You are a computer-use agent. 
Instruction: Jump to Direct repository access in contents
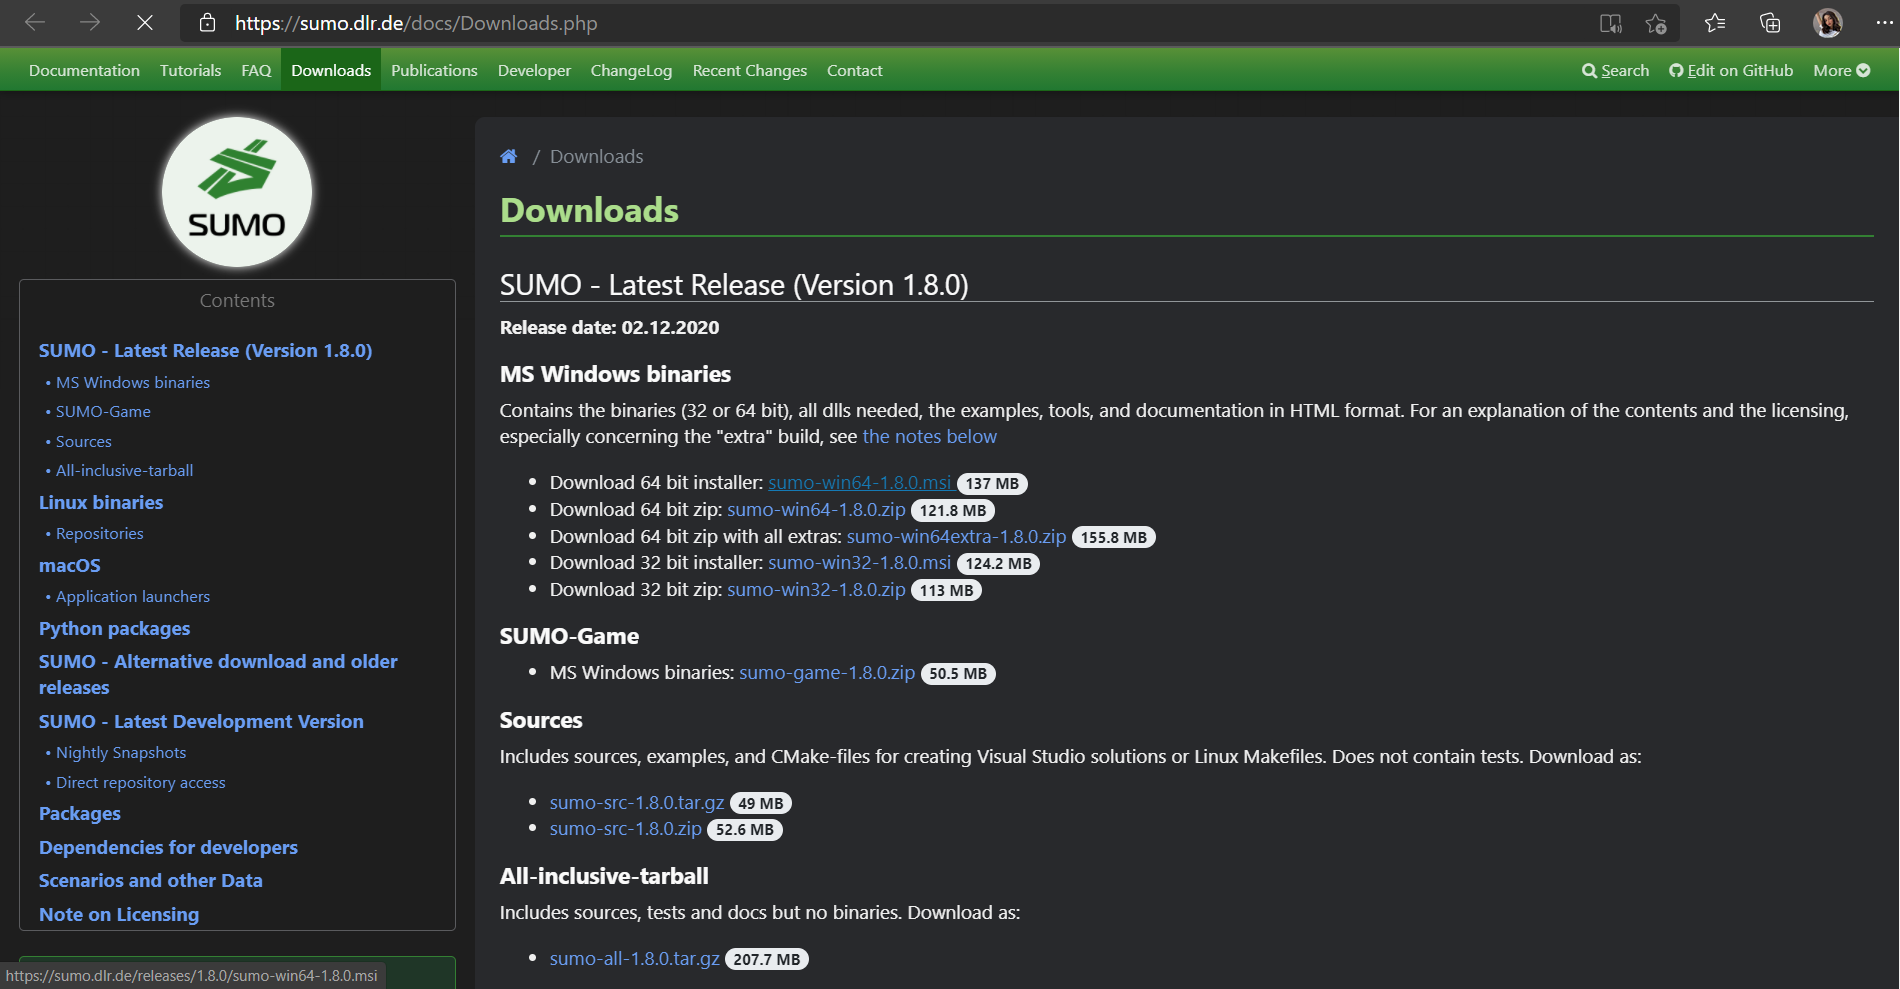[x=141, y=783]
